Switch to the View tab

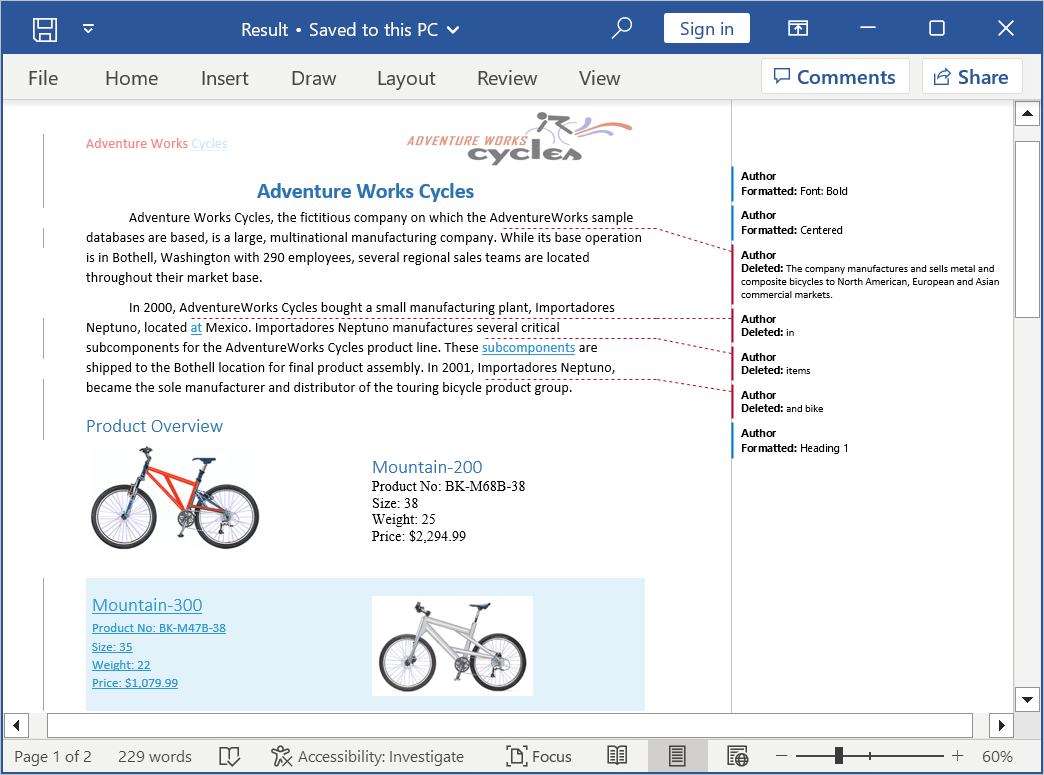click(x=599, y=78)
